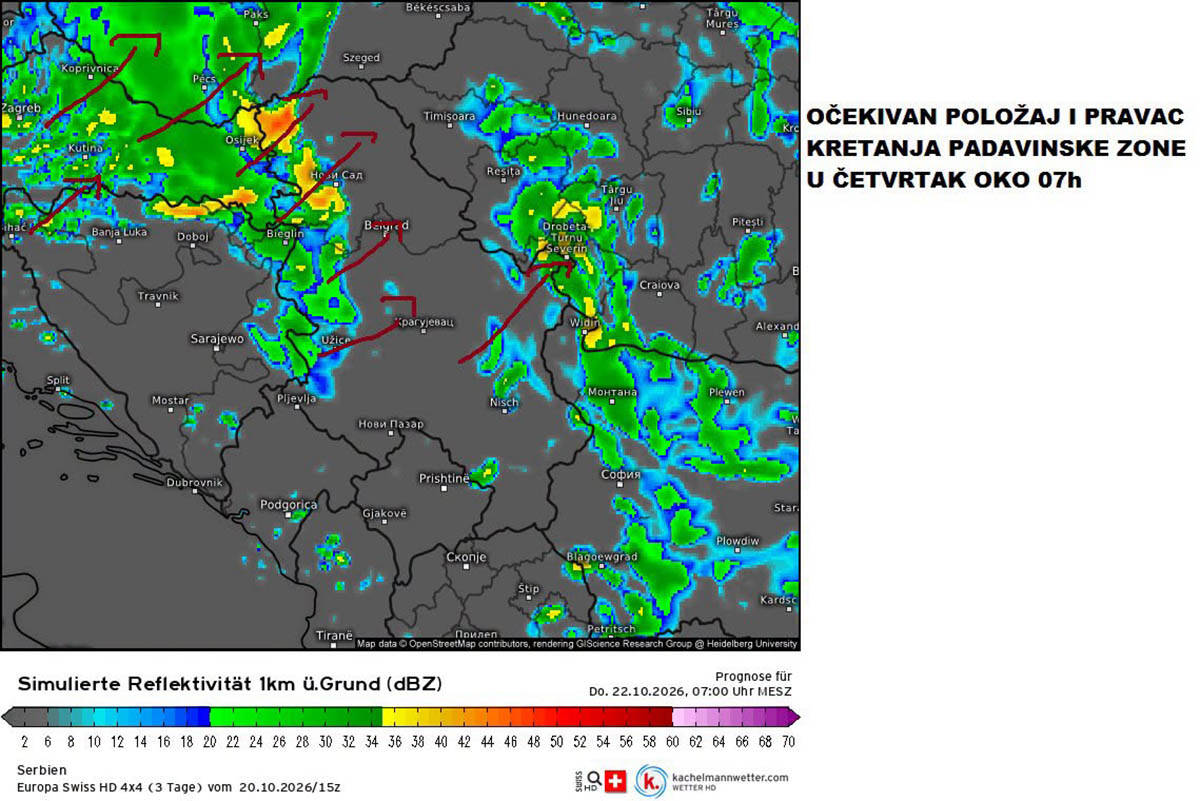Select the Nisch city label
1200x801 pixels.
point(504,402)
